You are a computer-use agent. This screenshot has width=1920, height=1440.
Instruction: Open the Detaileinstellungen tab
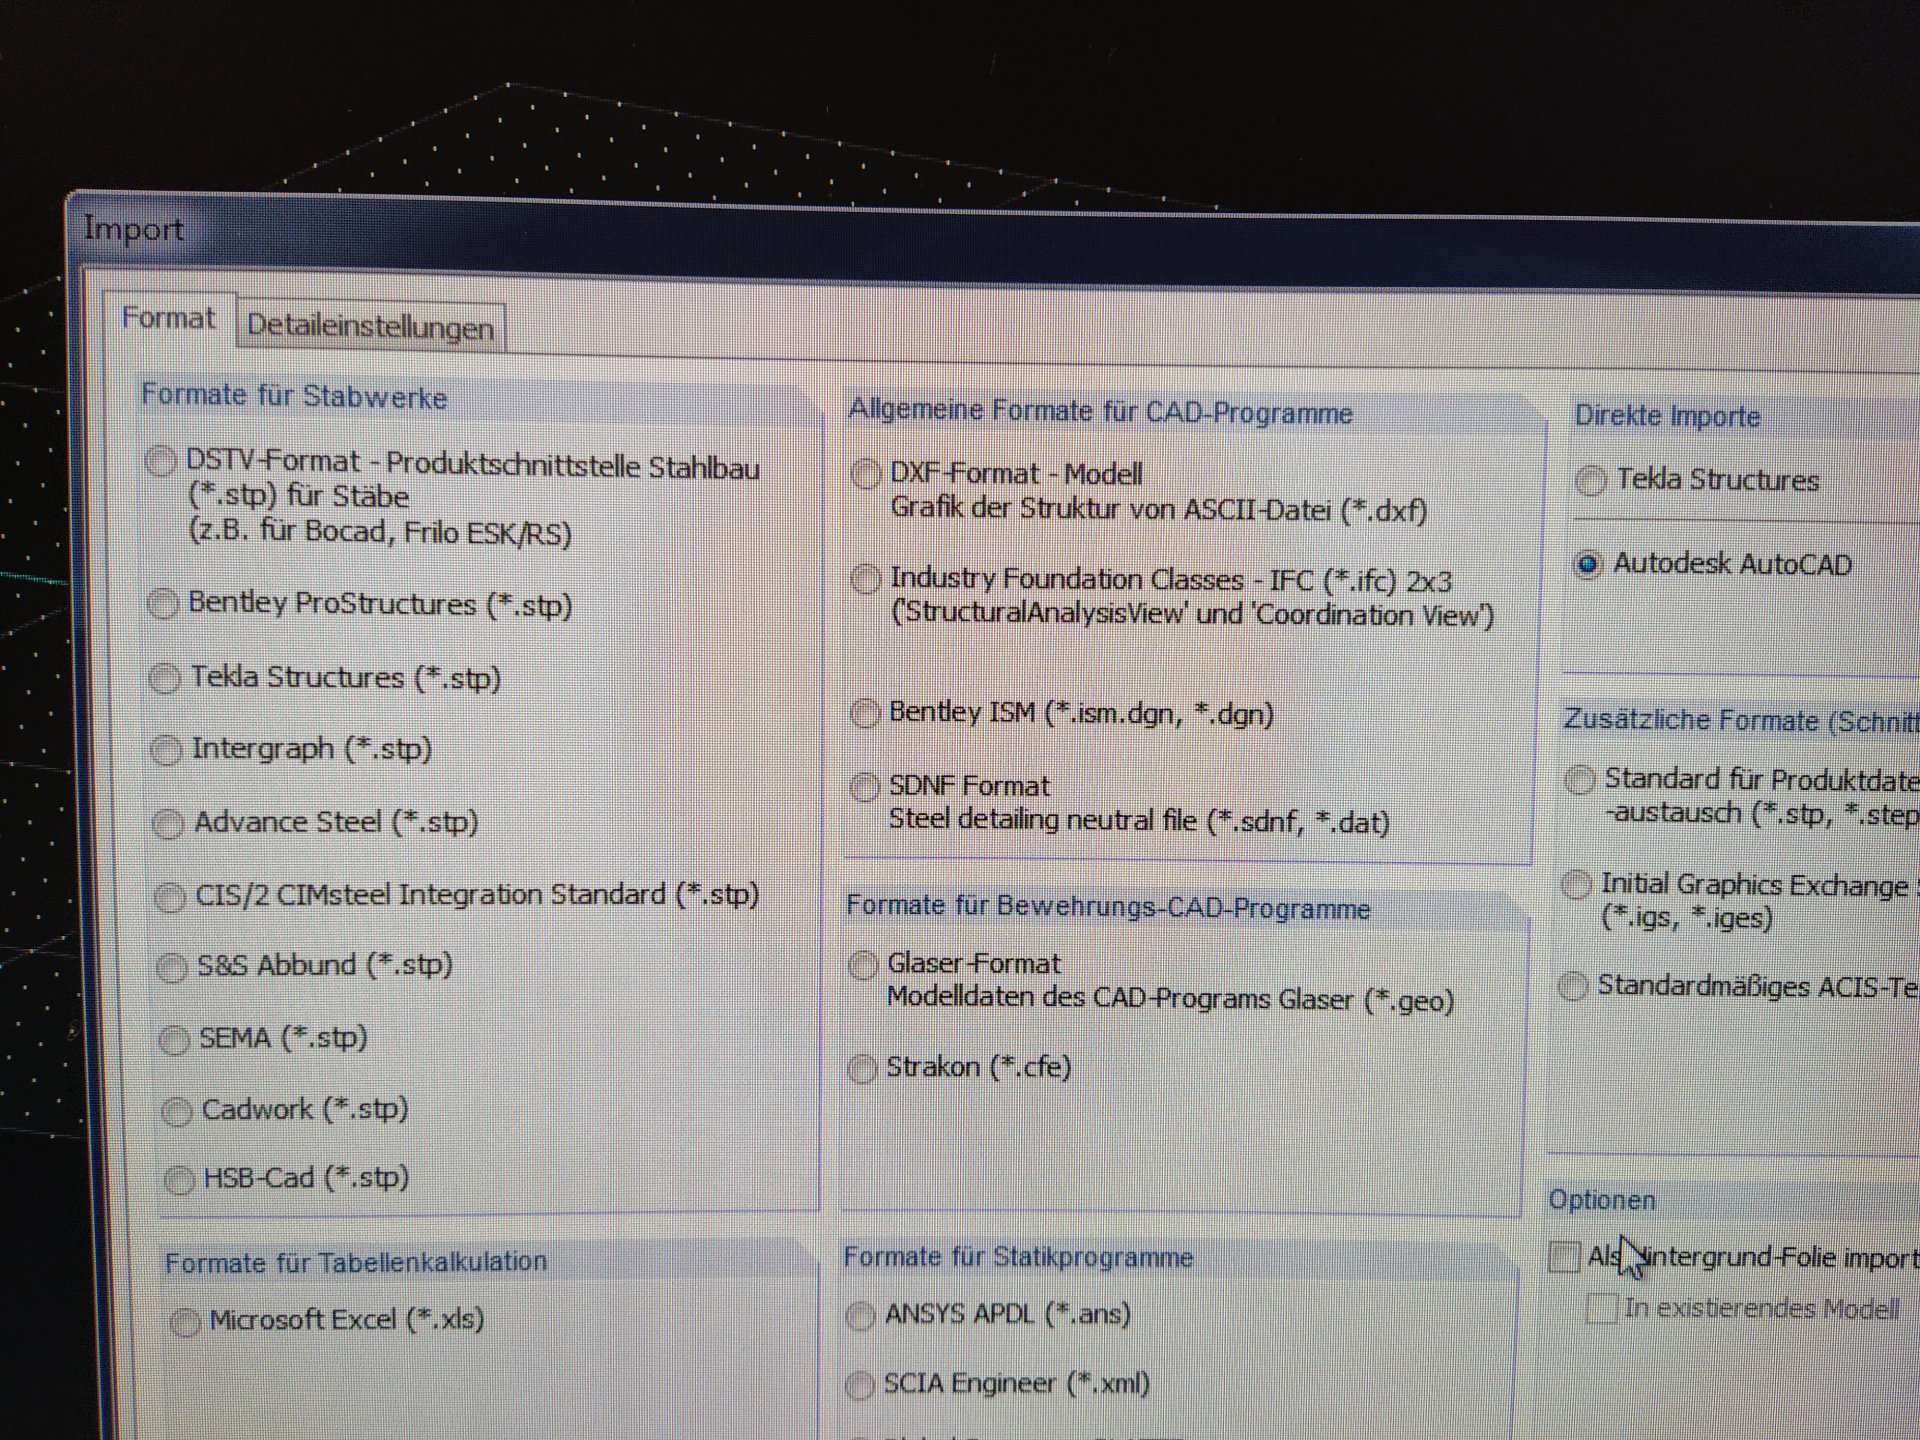click(370, 327)
